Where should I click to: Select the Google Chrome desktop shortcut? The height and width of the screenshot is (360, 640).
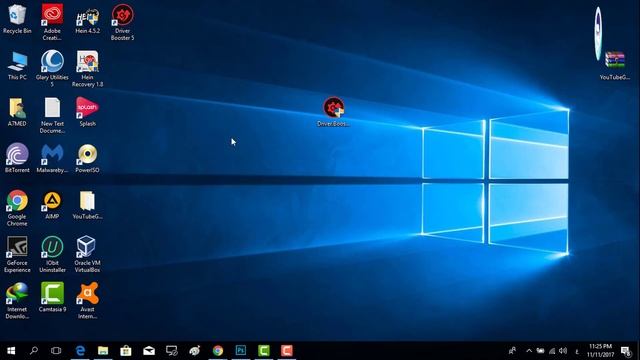click(17, 208)
